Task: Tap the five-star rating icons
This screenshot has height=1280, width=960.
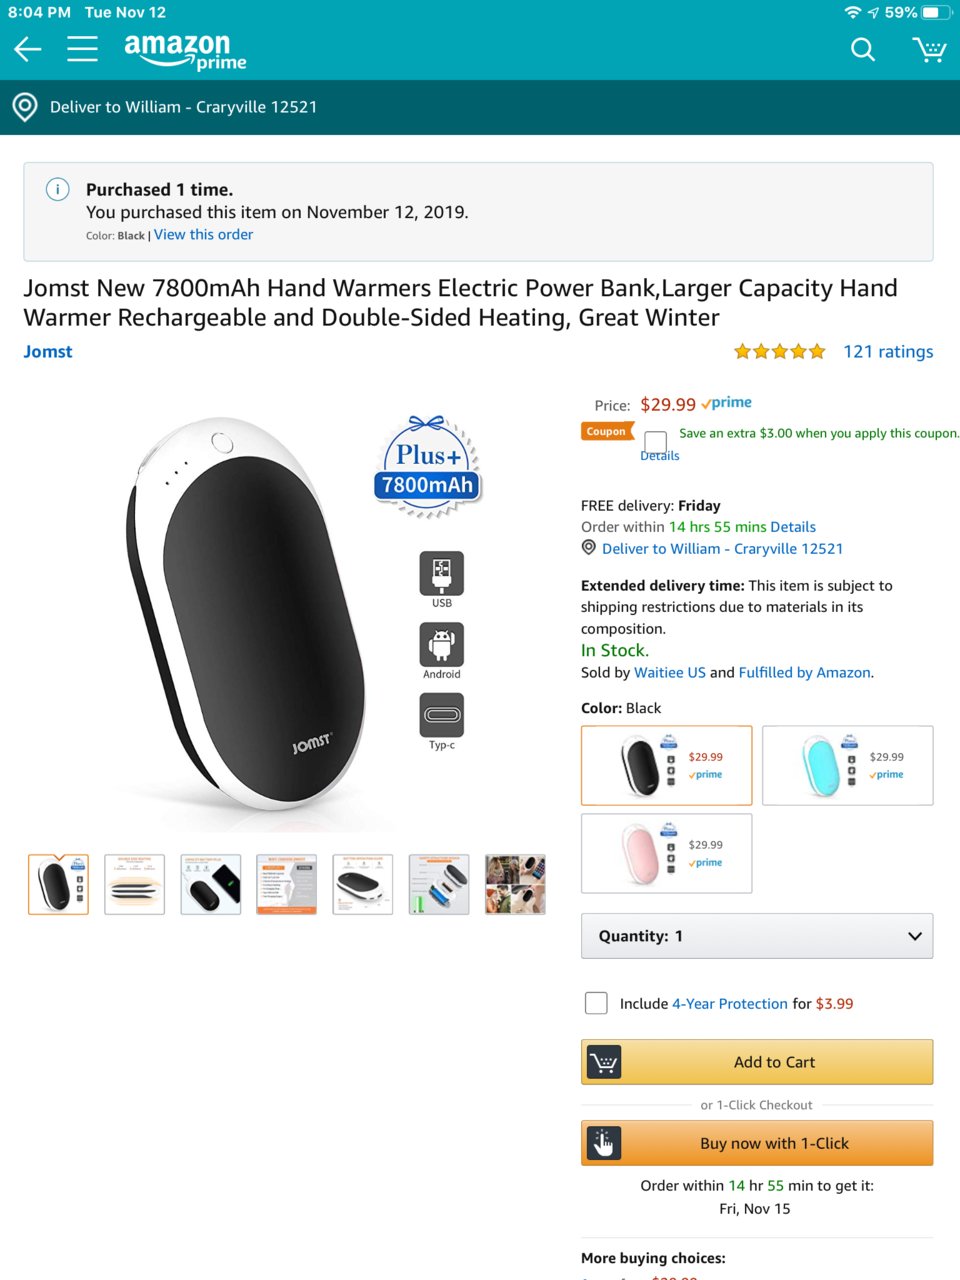Action: (779, 352)
